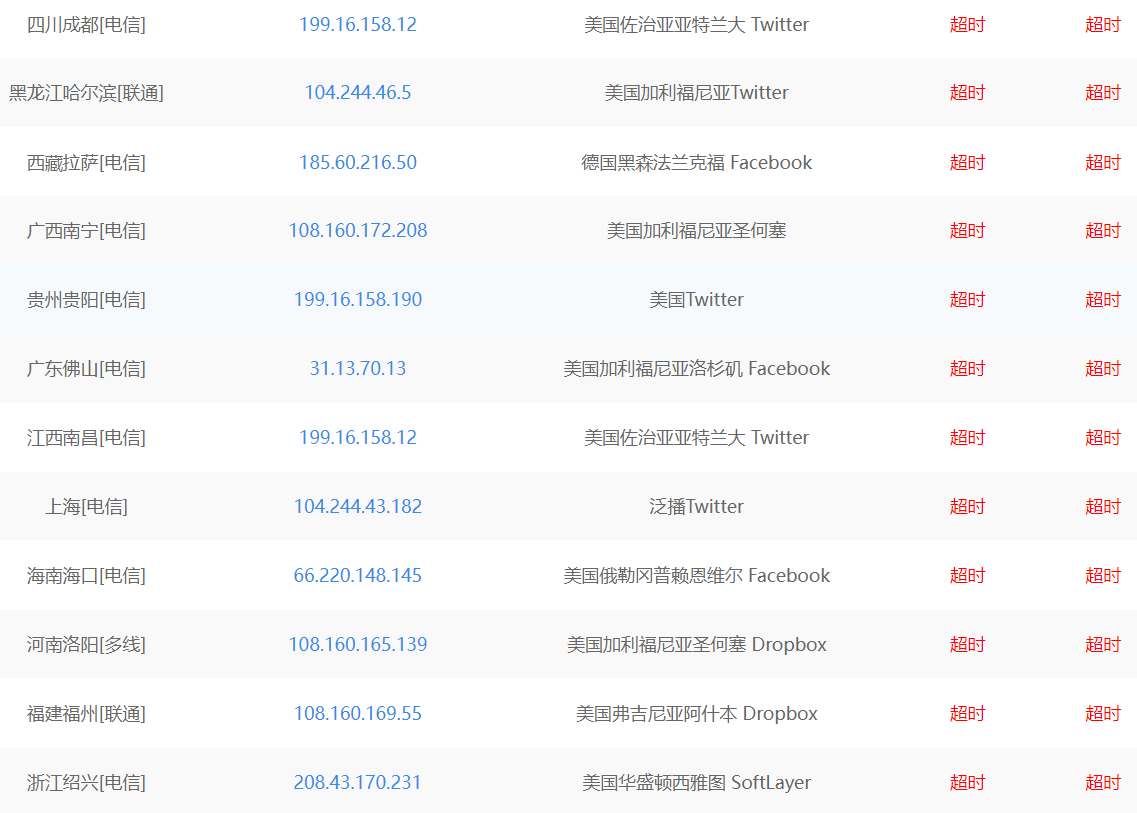Select 美国华盛顿西雅图 SoftLayer description
The width and height of the screenshot is (1137, 813).
click(696, 783)
